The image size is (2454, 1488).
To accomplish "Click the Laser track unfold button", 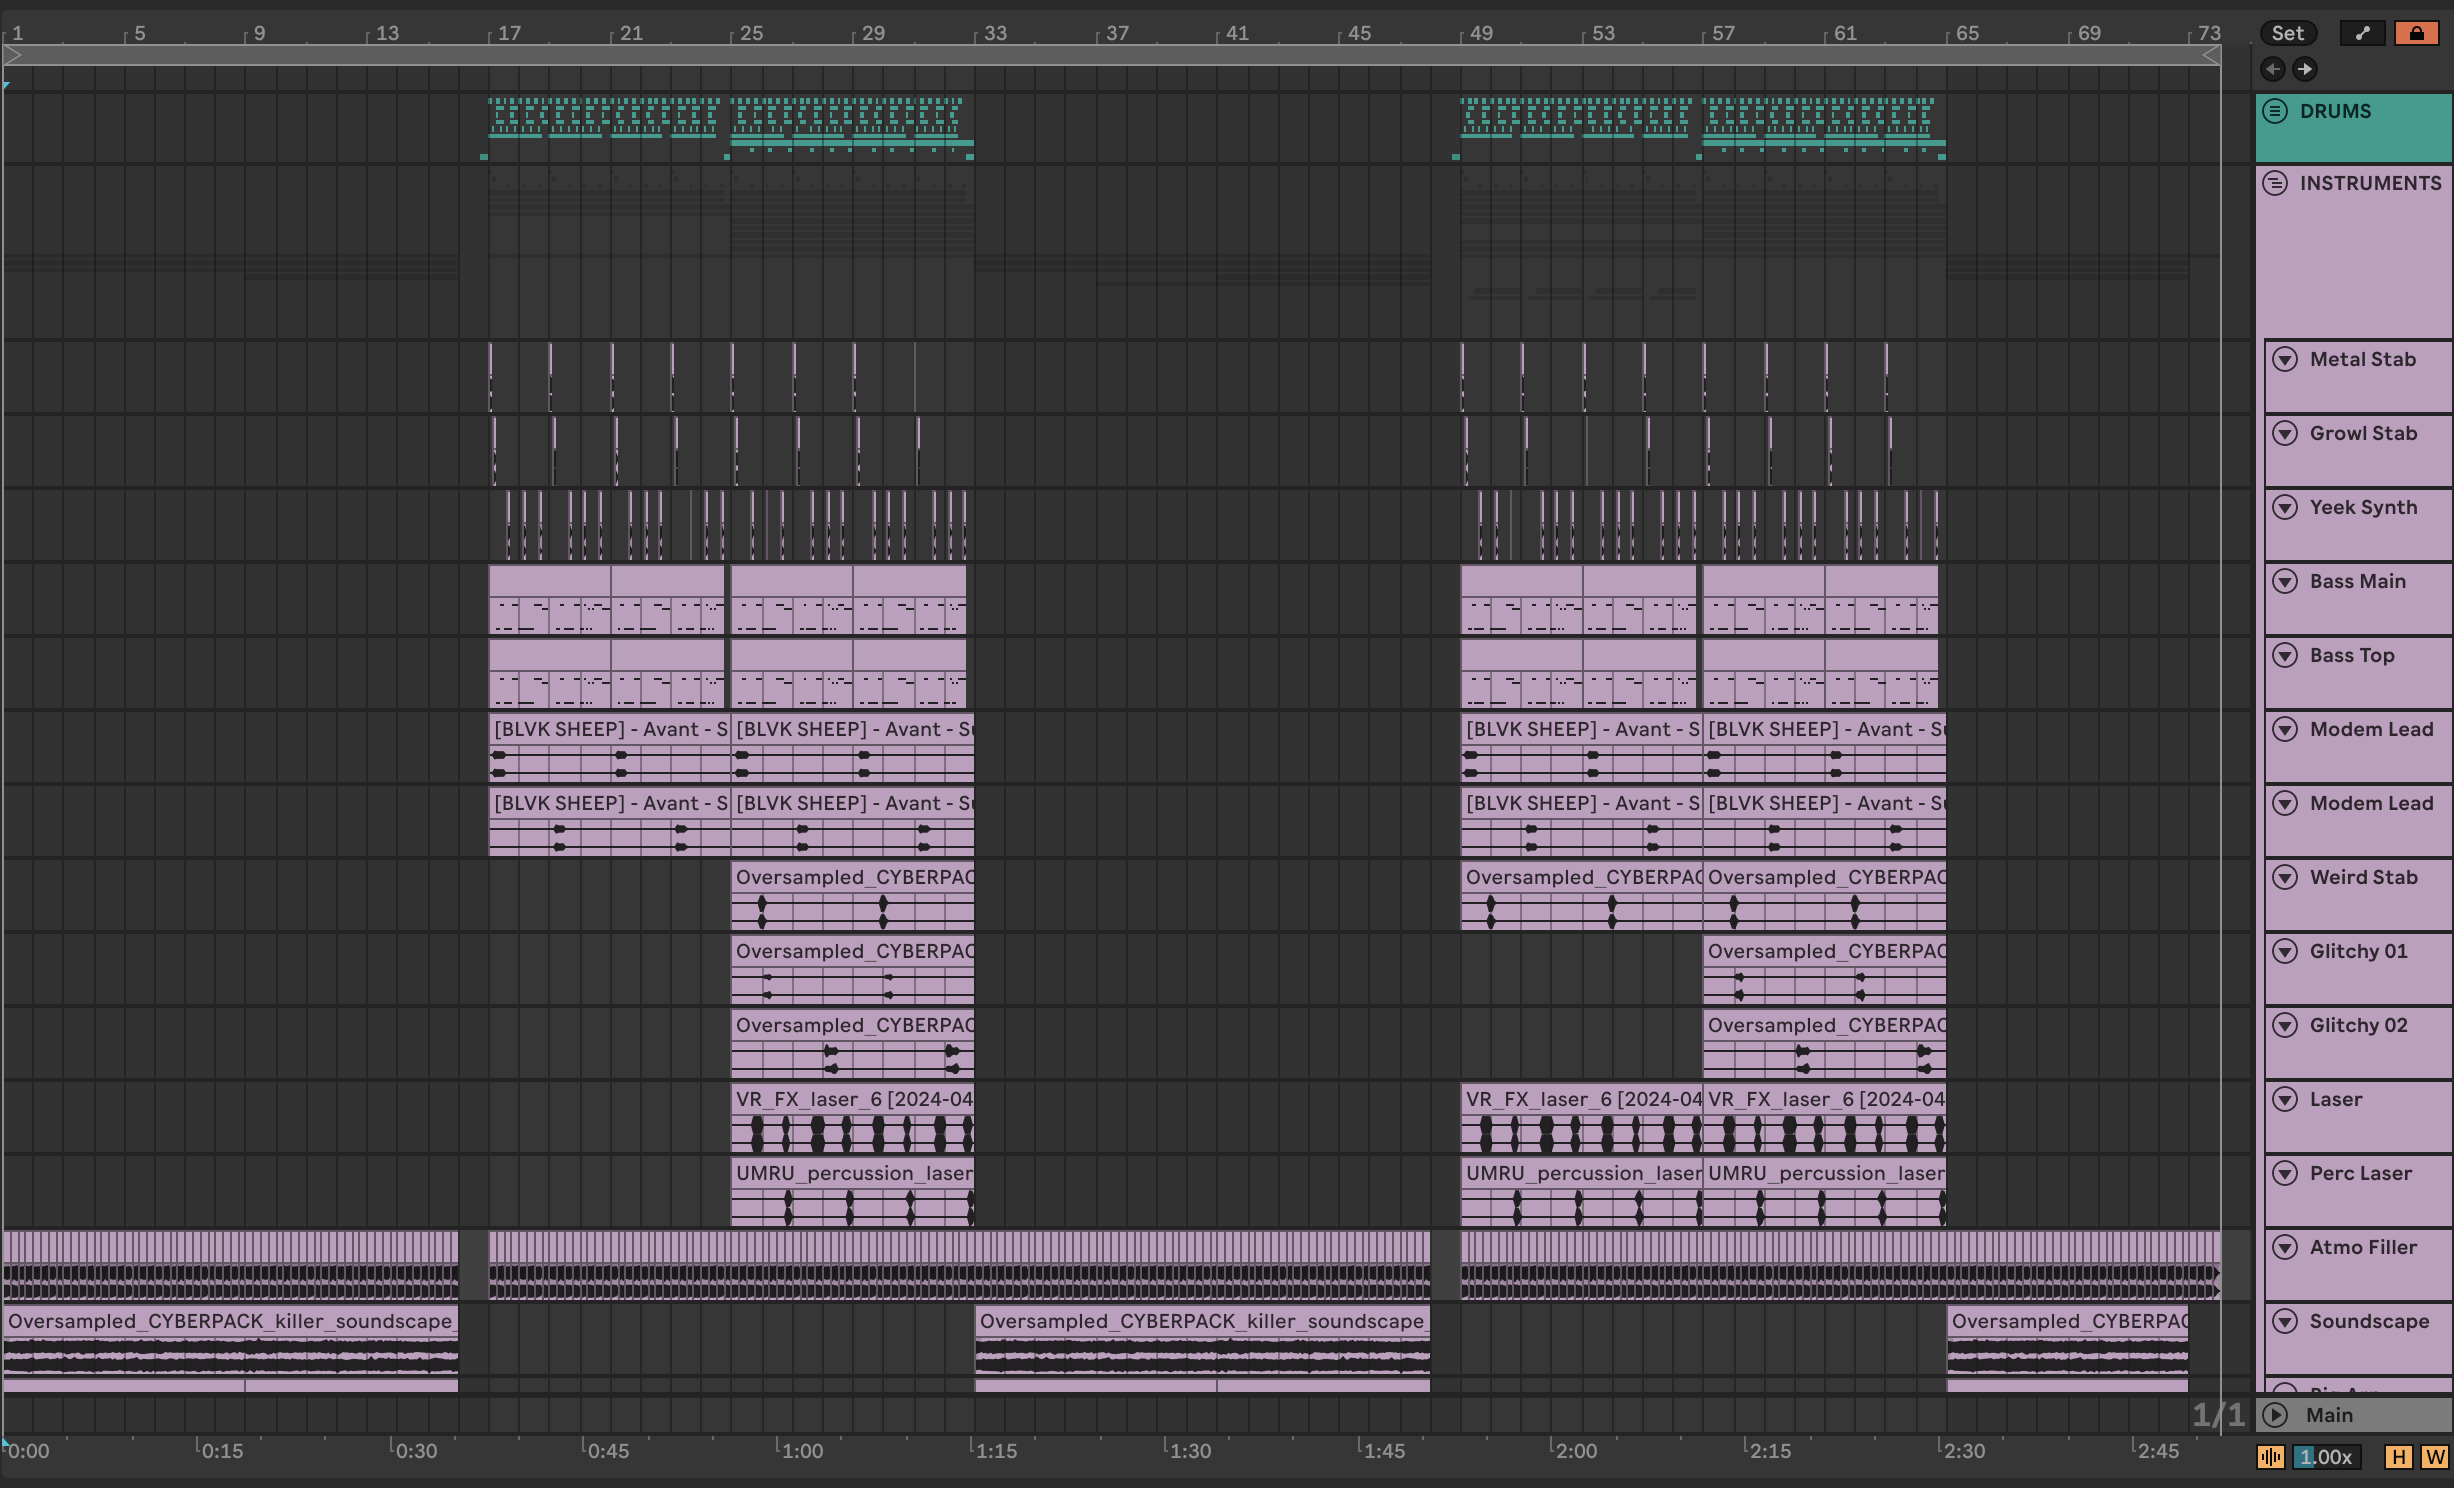I will pyautogui.click(x=2285, y=1099).
